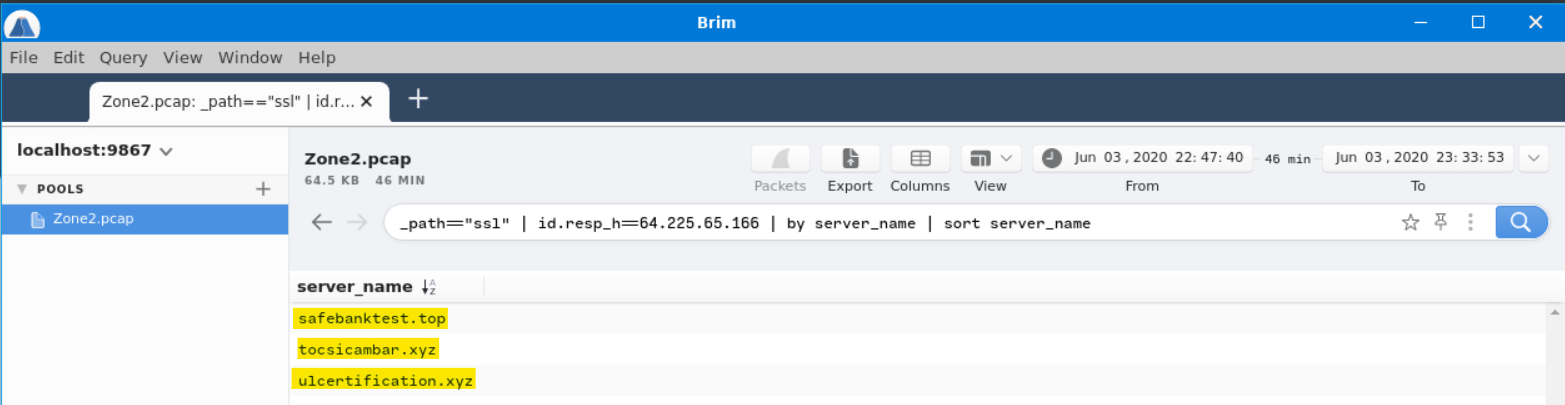Select Zone2.pcap pool in sidebar
Image resolution: width=1565 pixels, height=405 pixels.
click(145, 219)
